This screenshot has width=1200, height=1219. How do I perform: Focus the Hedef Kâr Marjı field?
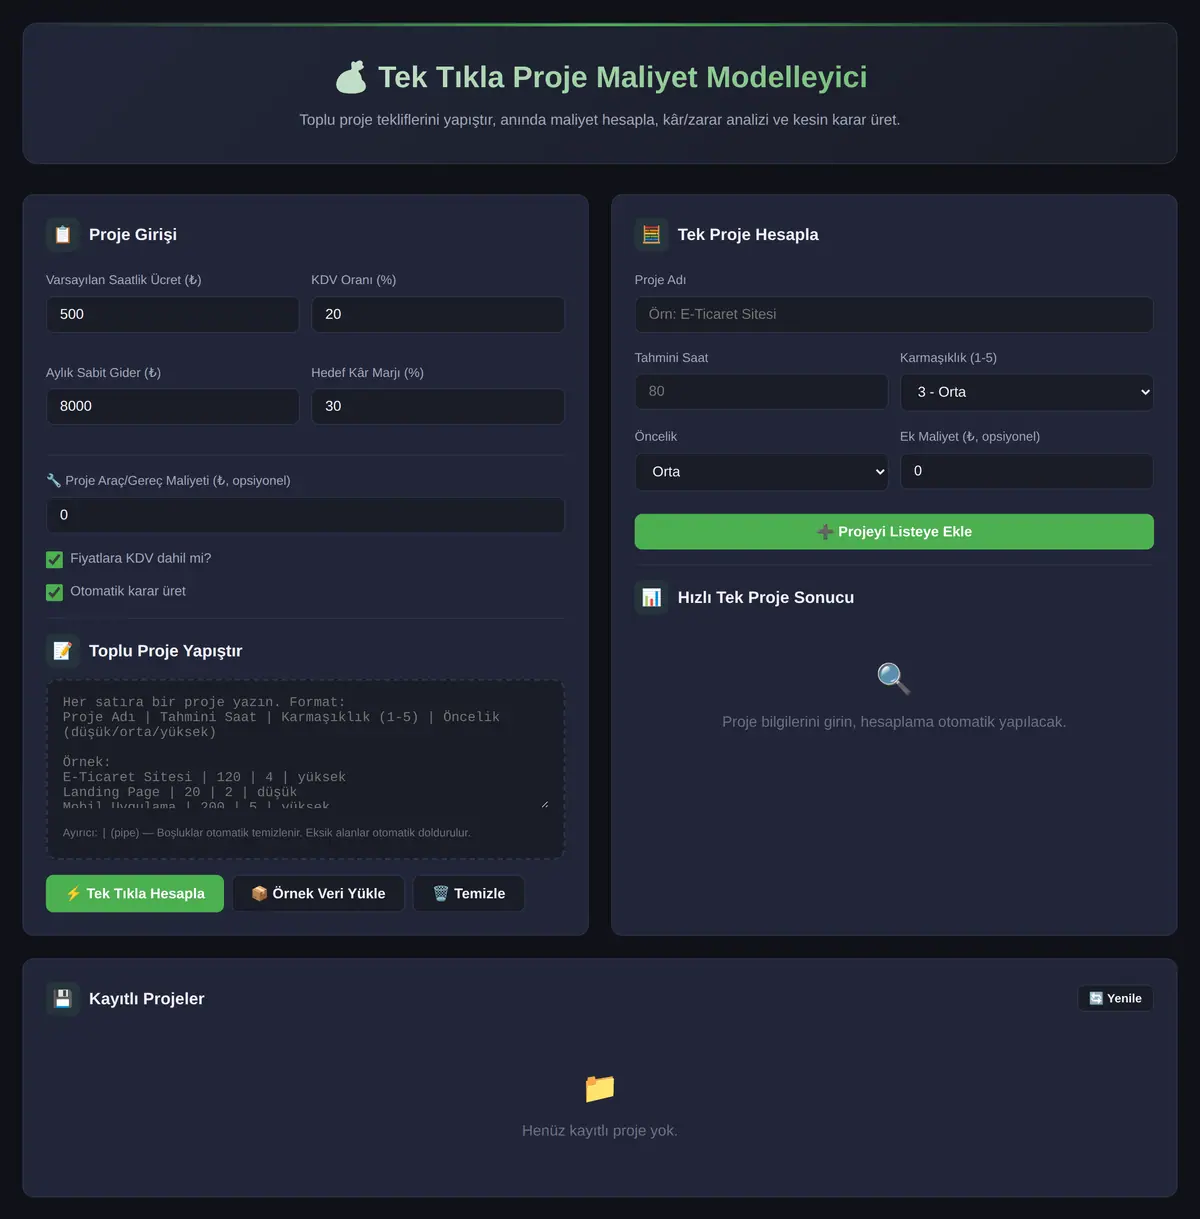pyautogui.click(x=438, y=406)
